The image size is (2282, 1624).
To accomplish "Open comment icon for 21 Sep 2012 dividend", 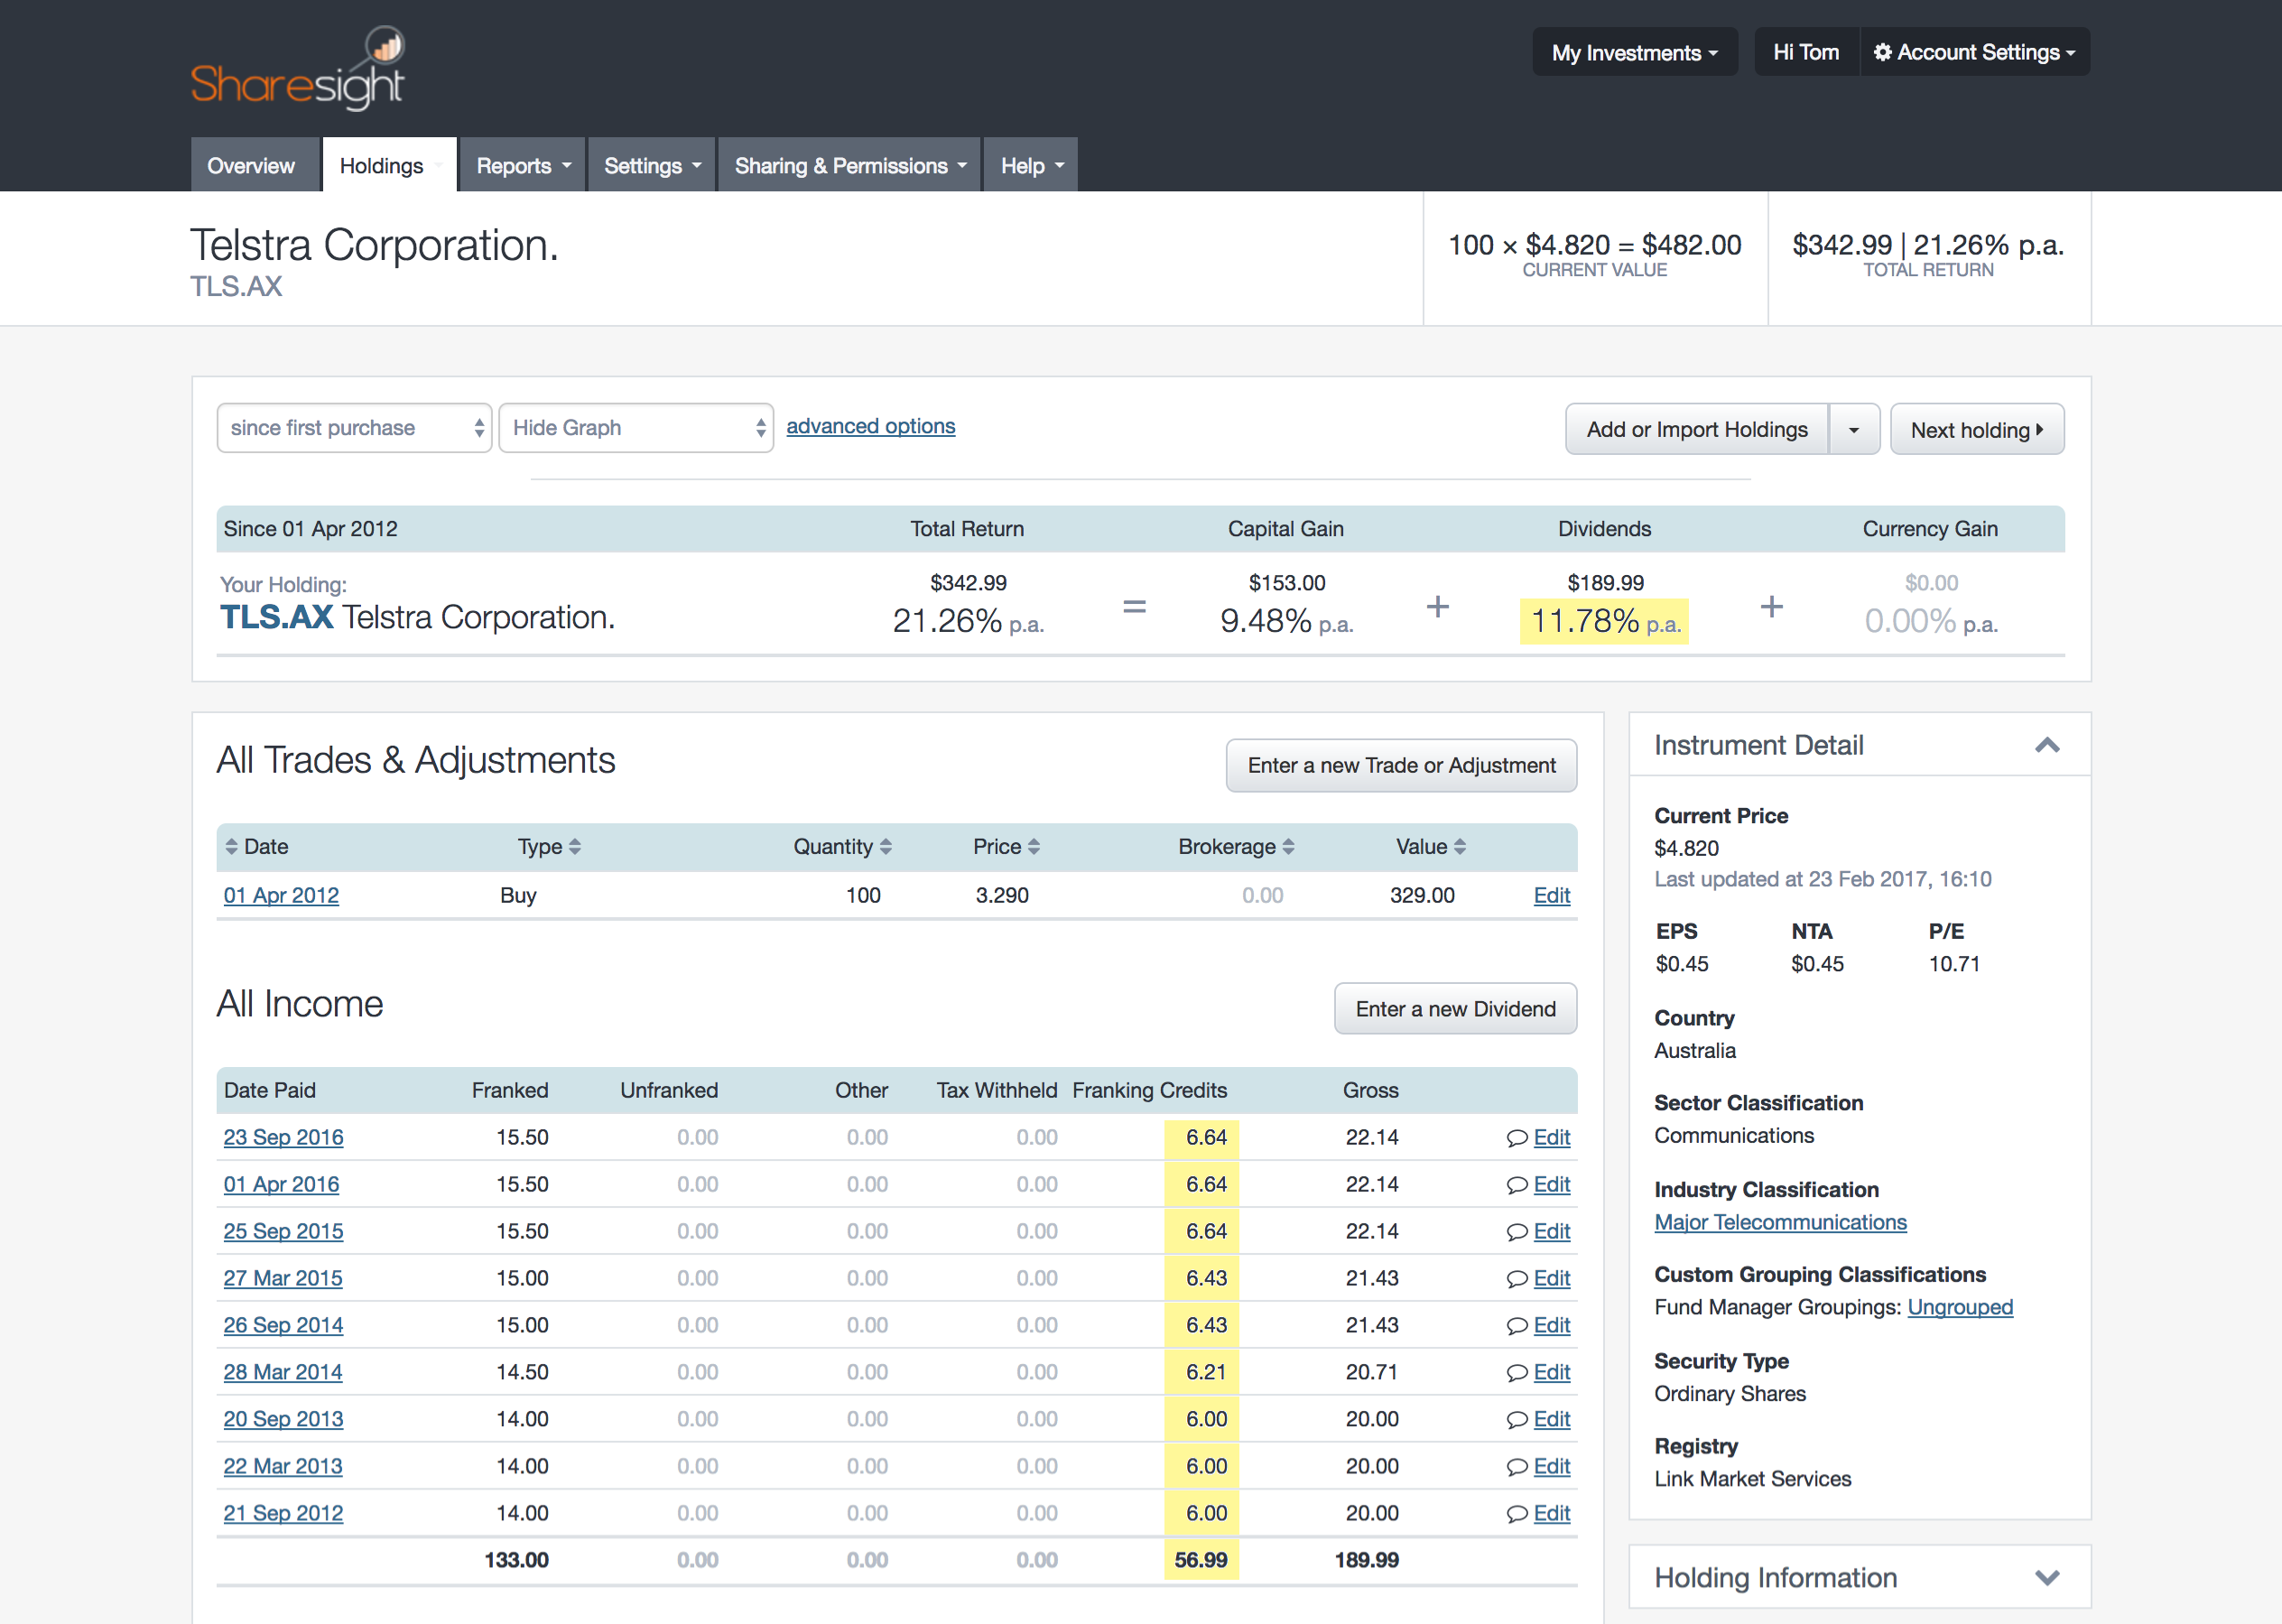I will coord(1516,1514).
